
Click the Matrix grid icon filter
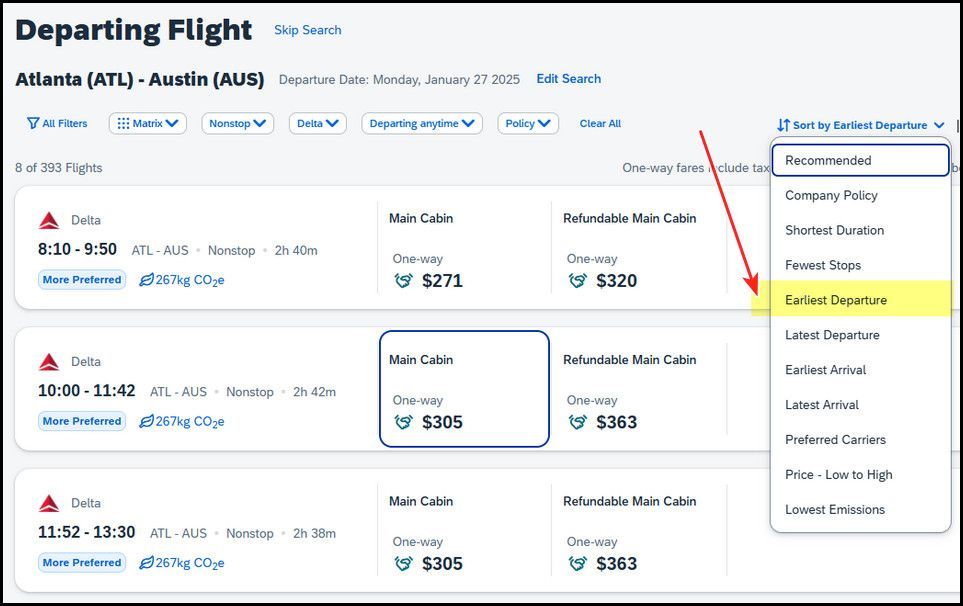(x=123, y=123)
